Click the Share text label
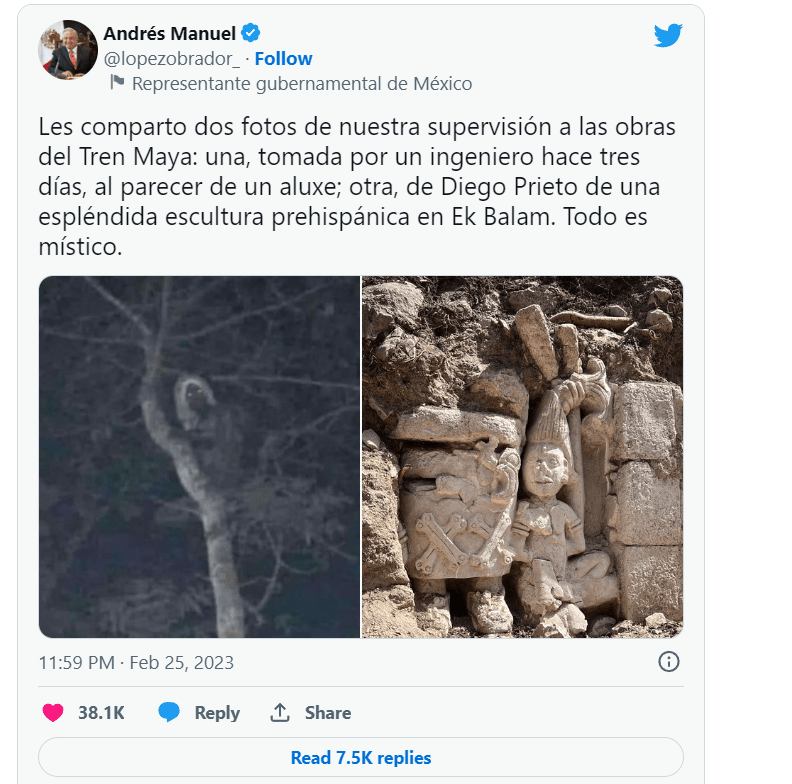This screenshot has width=792, height=784. (328, 712)
